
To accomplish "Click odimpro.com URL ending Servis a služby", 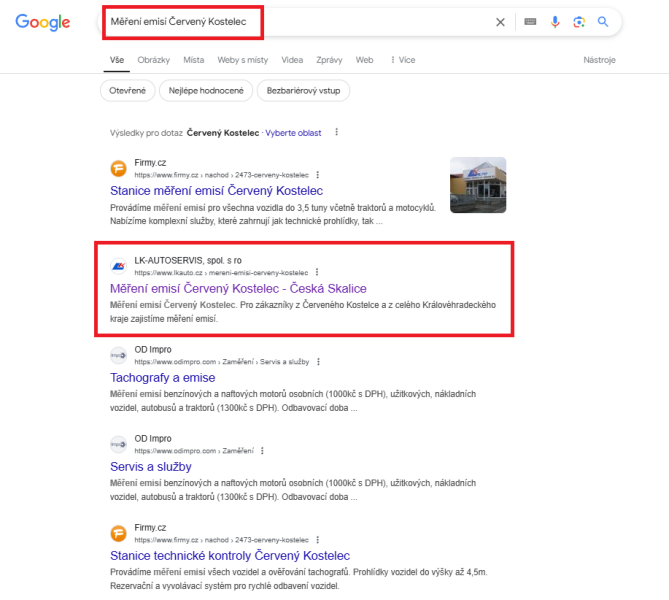I will coord(221,362).
